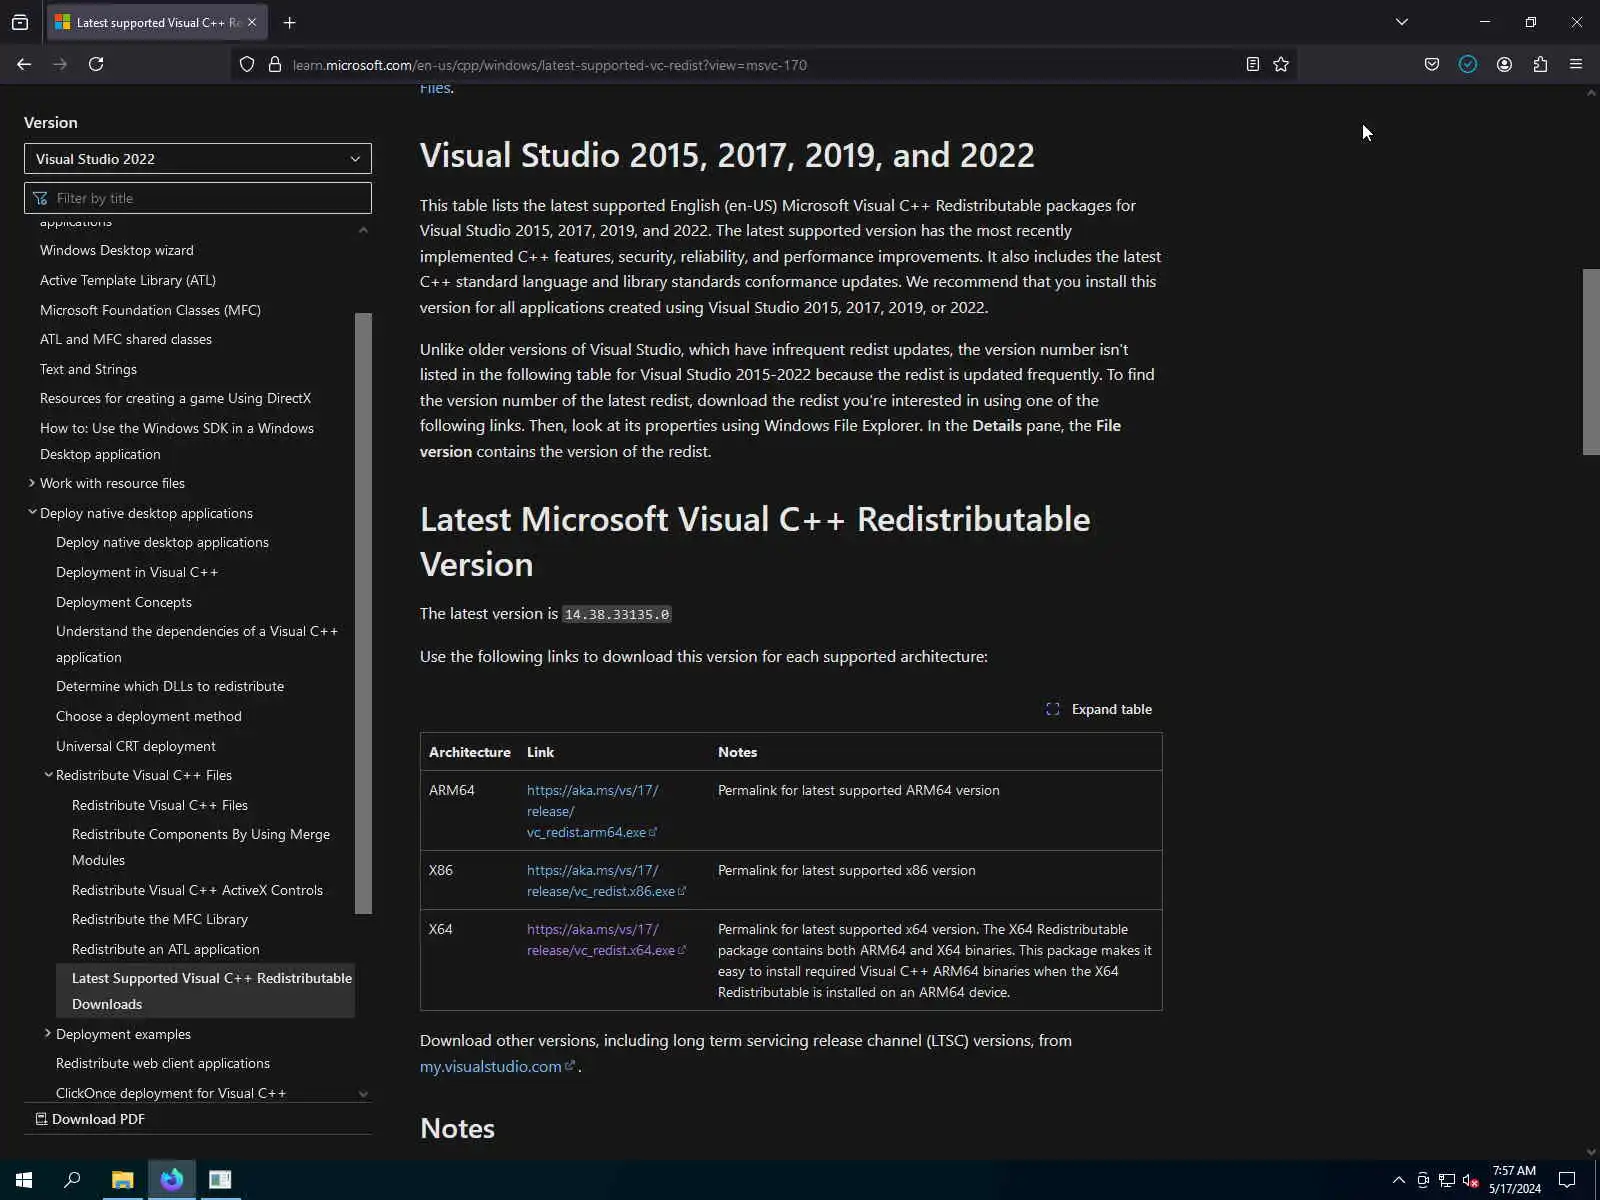The image size is (1600, 1200).
Task: Click the Download PDF button
Action: point(90,1119)
